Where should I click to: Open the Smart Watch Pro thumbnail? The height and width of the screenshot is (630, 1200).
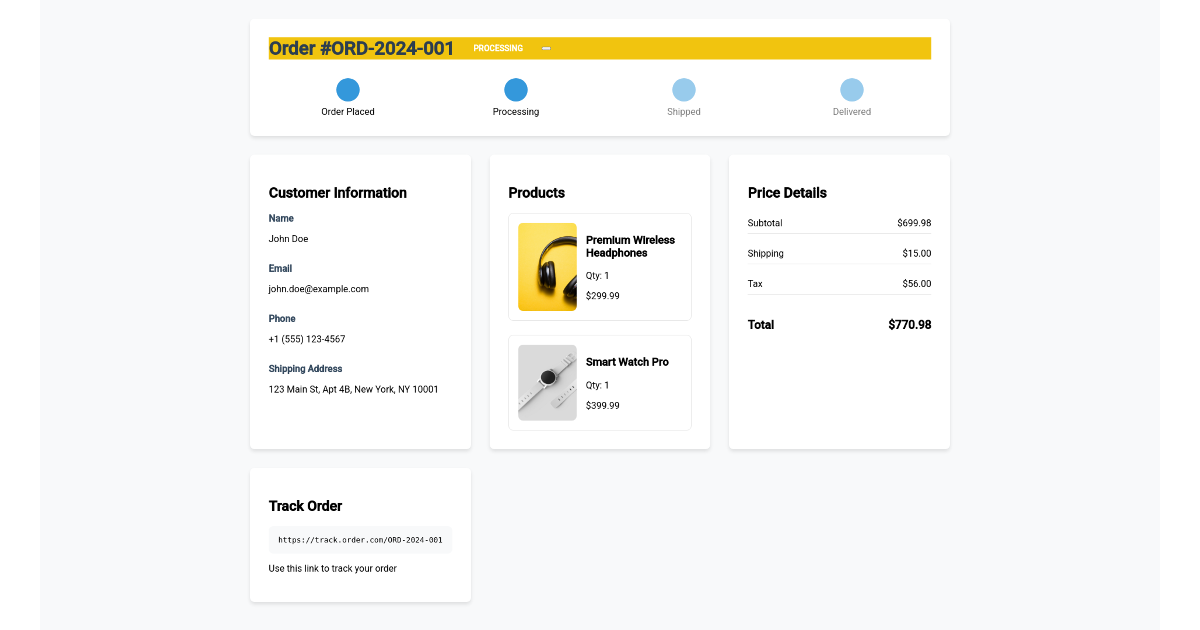(x=547, y=383)
